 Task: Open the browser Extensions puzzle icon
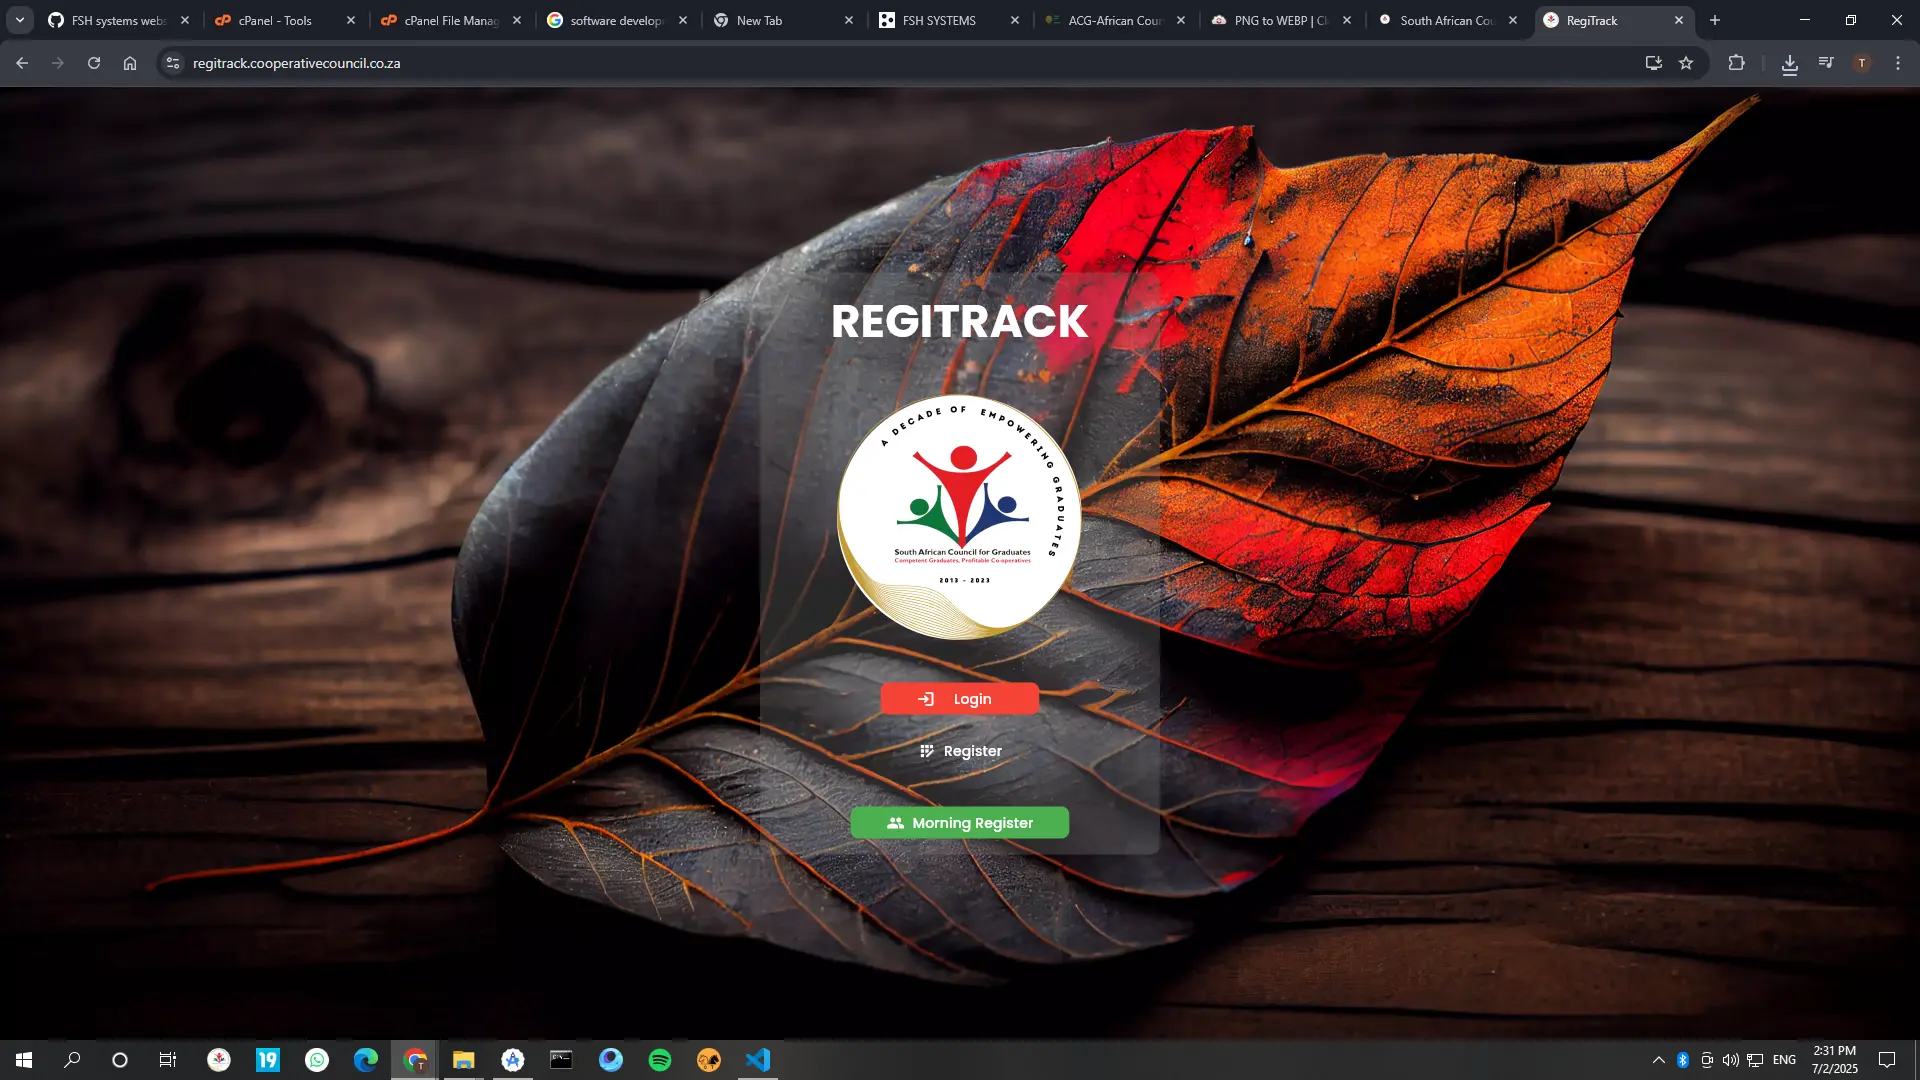[1736, 63]
